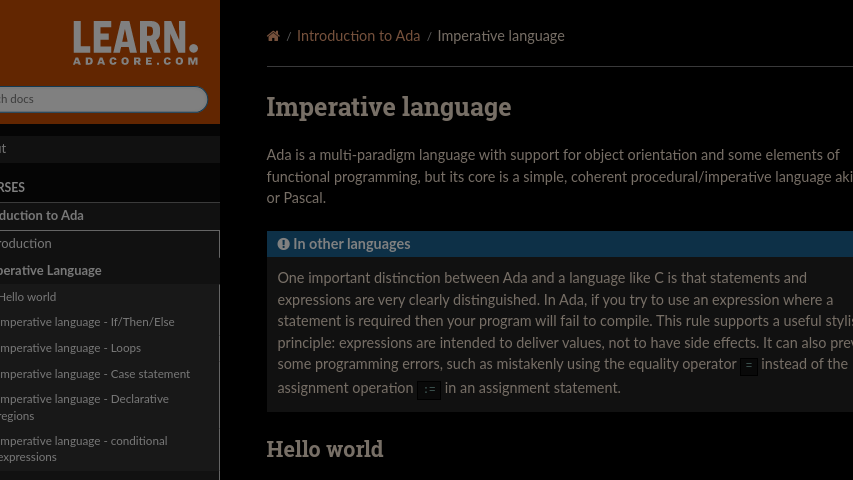Click the Imperative language page heading
The height and width of the screenshot is (480, 853).
389,107
